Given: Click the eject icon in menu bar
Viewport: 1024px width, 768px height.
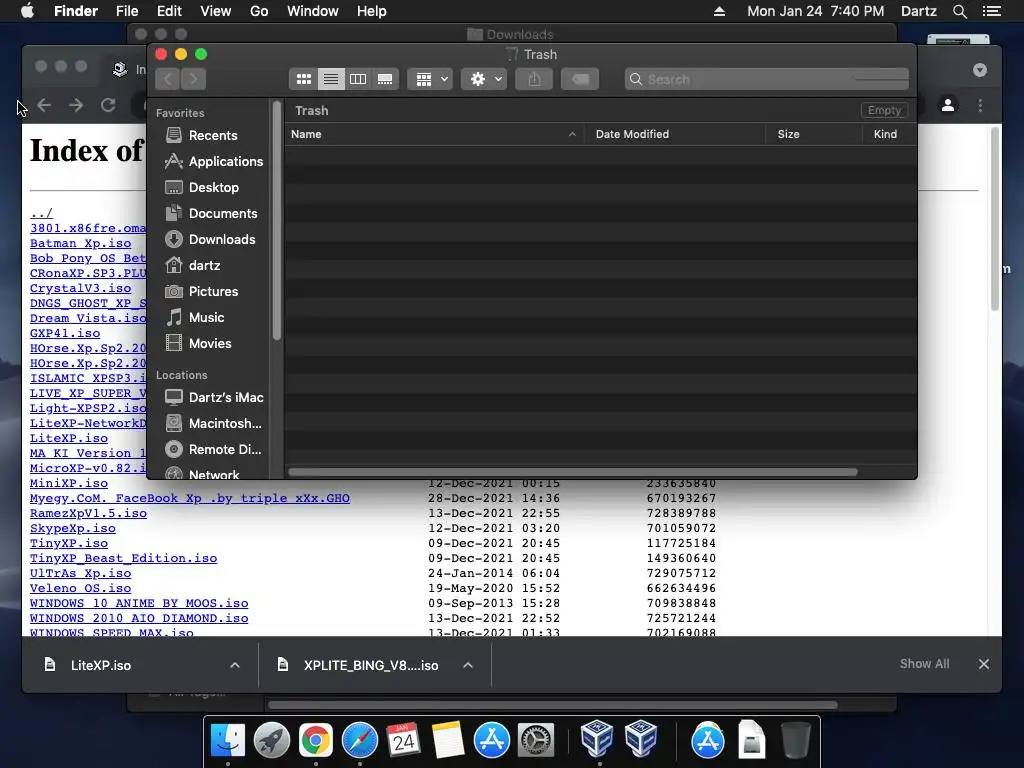Looking at the screenshot, I should pyautogui.click(x=719, y=11).
